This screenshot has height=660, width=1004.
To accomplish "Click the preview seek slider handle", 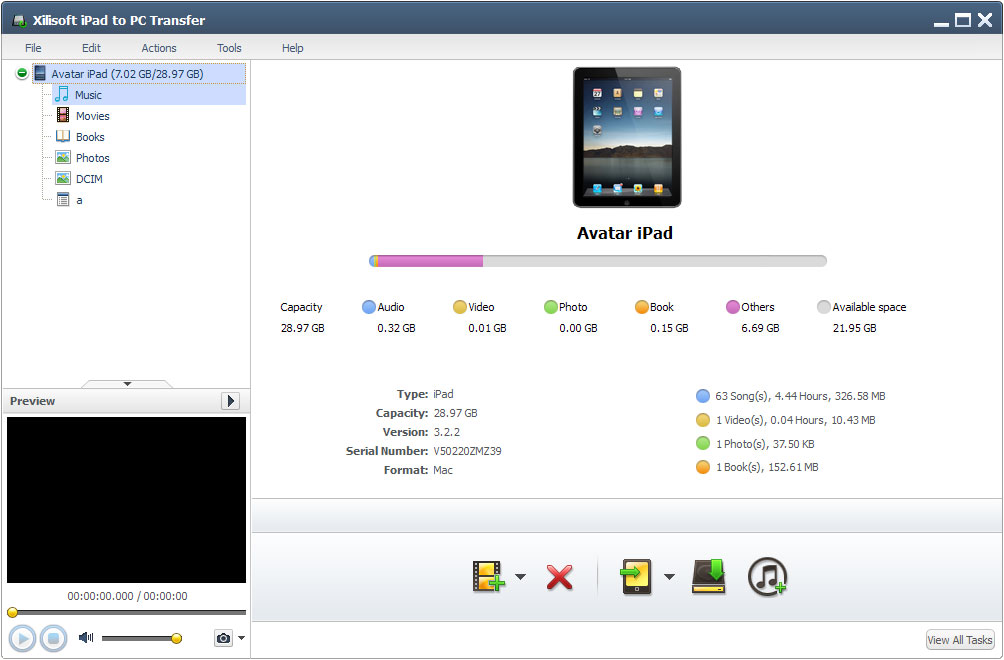I will (12, 613).
